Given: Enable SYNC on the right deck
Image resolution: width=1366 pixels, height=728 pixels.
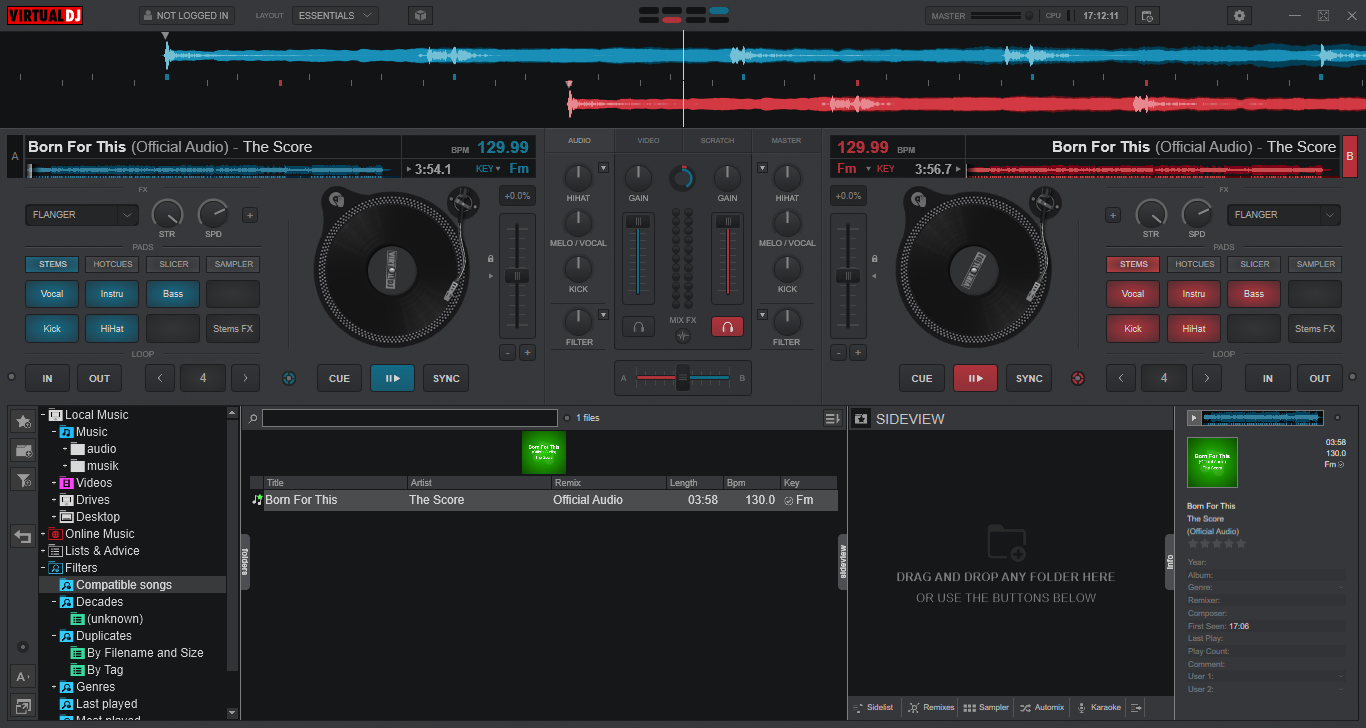Looking at the screenshot, I should 1029,378.
